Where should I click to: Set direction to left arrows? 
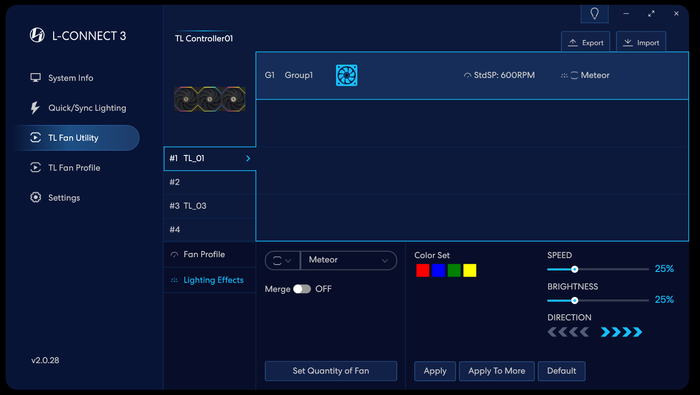[x=568, y=332]
